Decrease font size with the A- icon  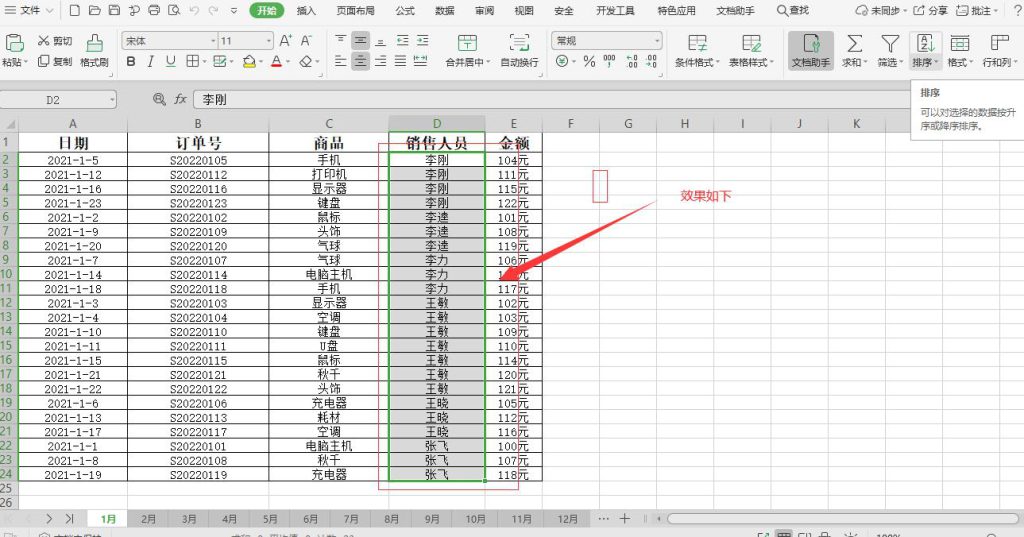click(x=306, y=41)
